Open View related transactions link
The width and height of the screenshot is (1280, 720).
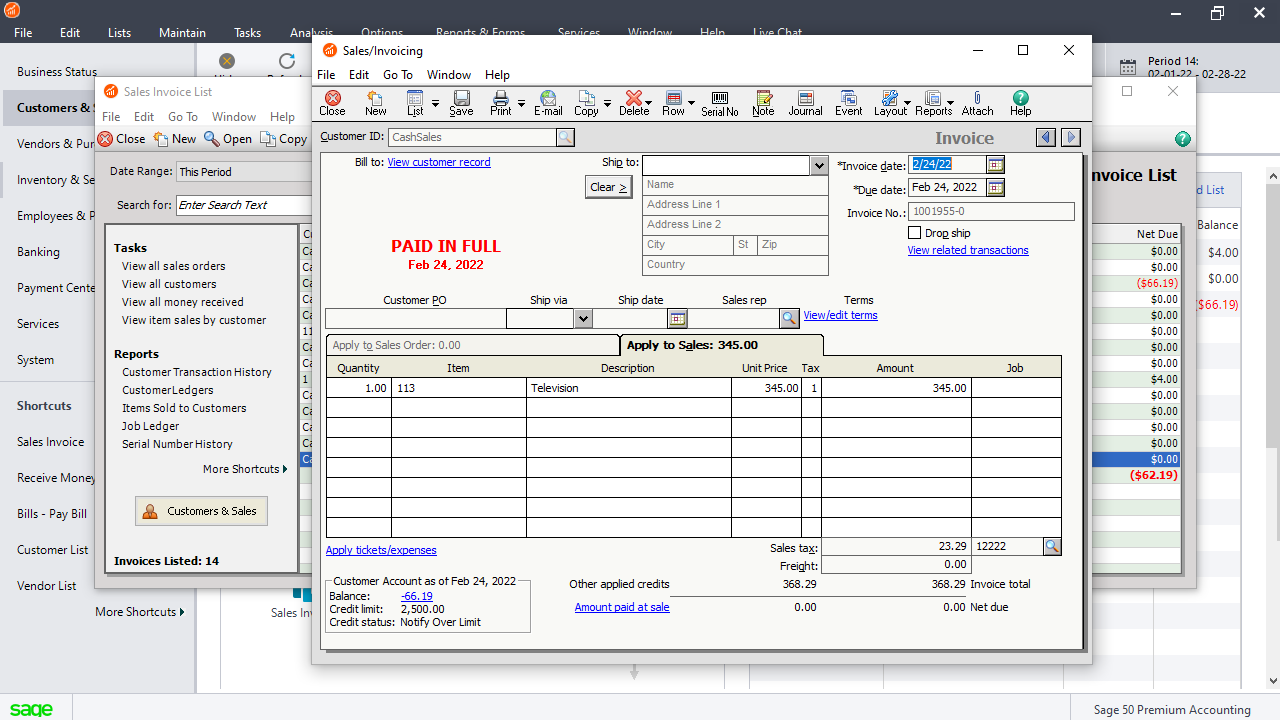tap(967, 250)
